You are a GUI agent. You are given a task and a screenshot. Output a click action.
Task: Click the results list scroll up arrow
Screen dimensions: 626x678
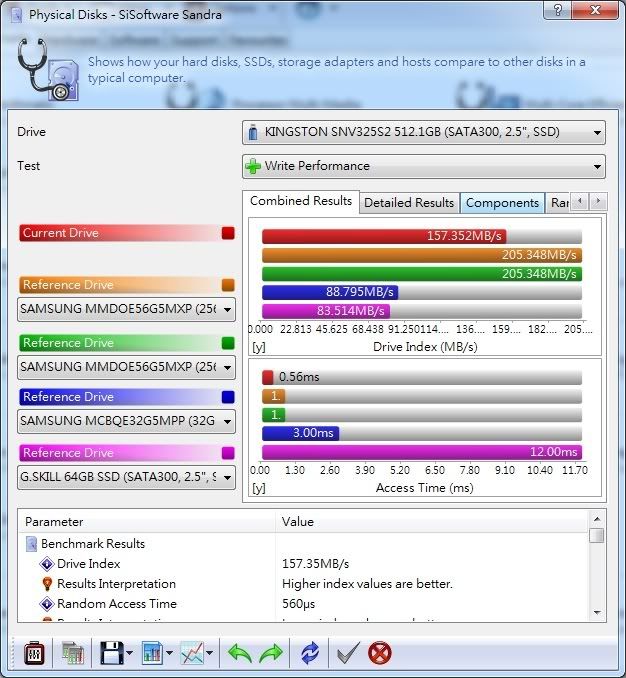597,519
